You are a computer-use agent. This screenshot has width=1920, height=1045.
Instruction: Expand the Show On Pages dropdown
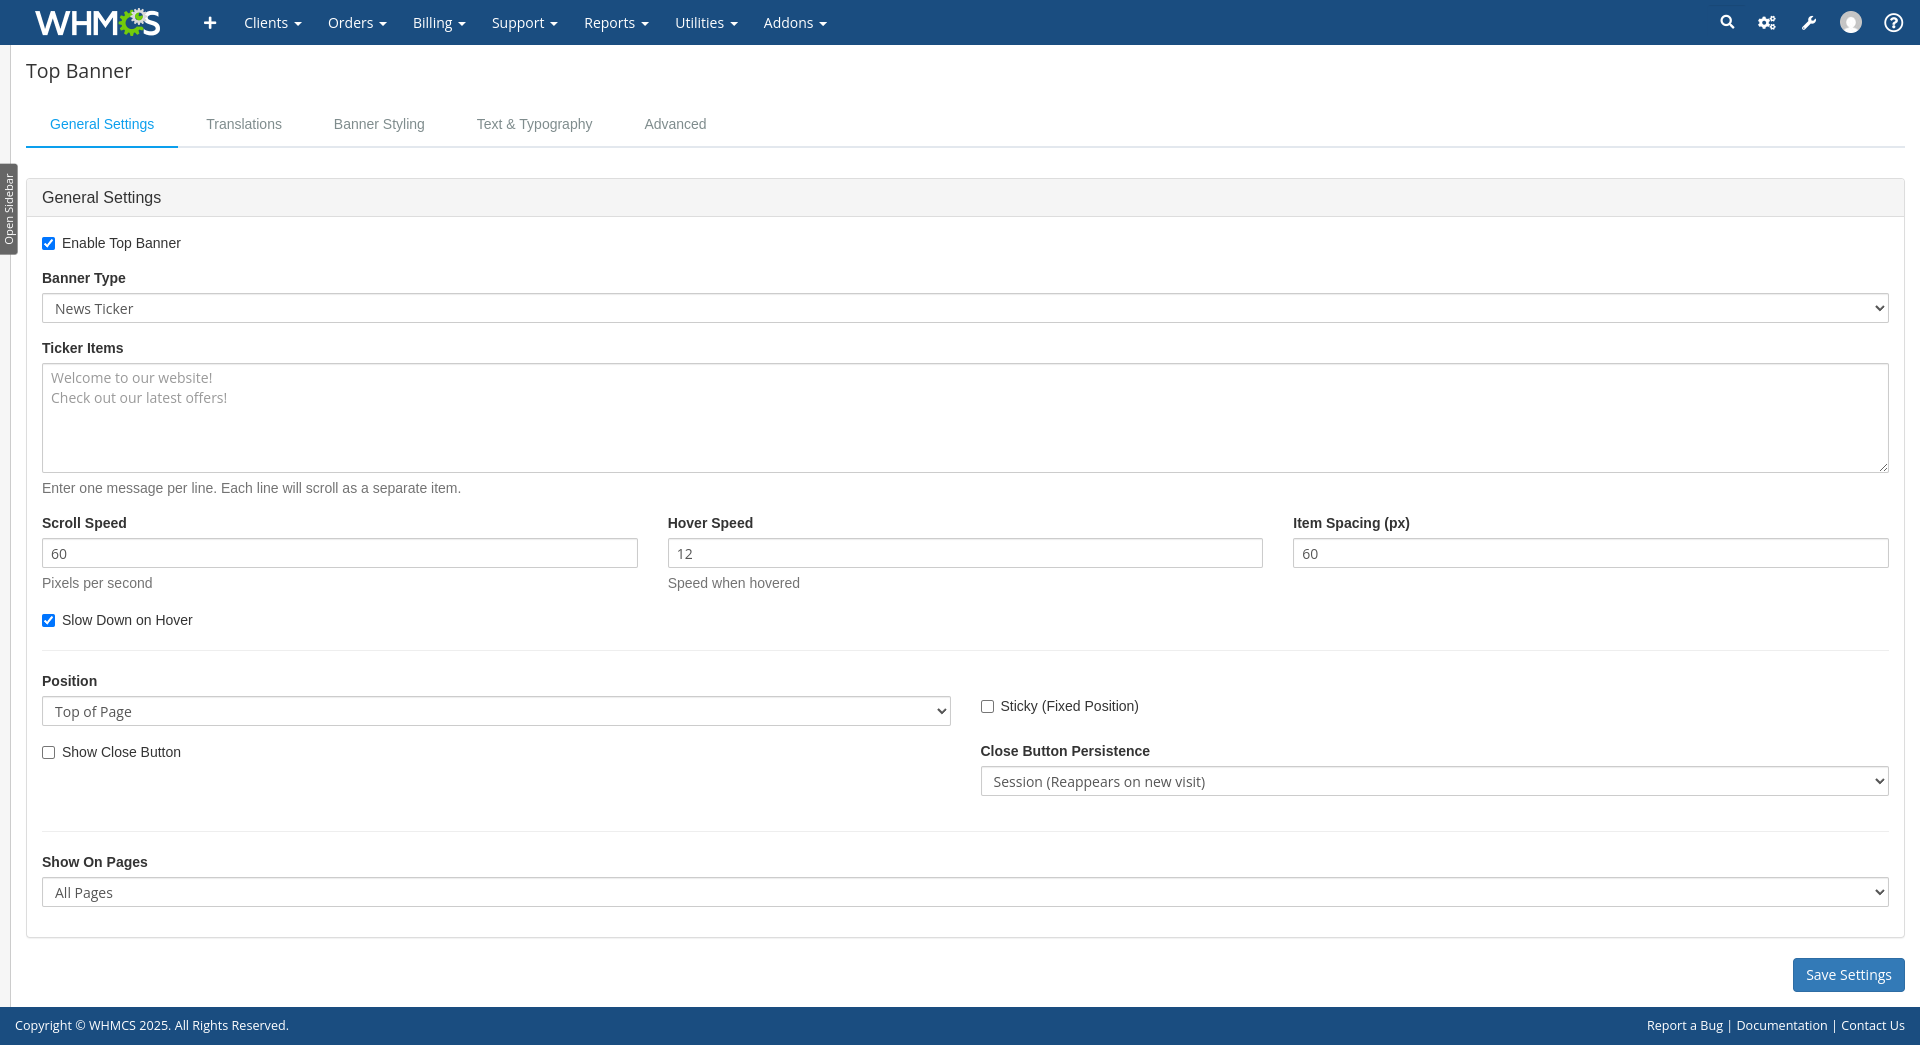click(964, 892)
